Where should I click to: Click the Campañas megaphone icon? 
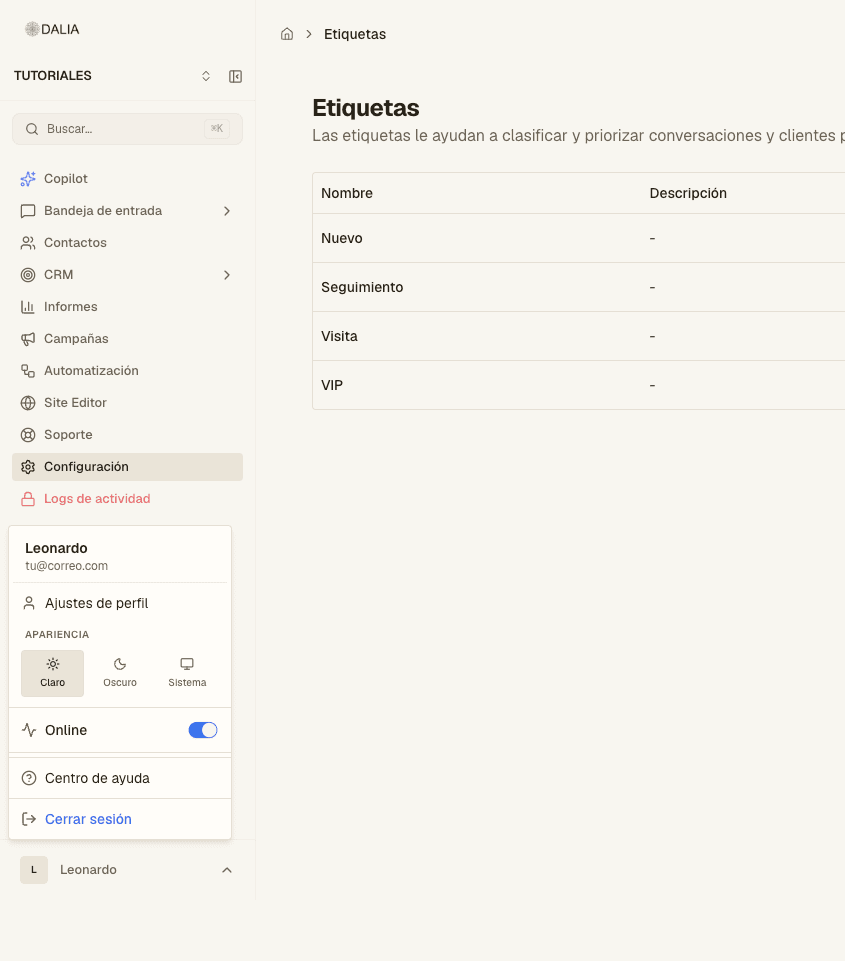click(28, 339)
